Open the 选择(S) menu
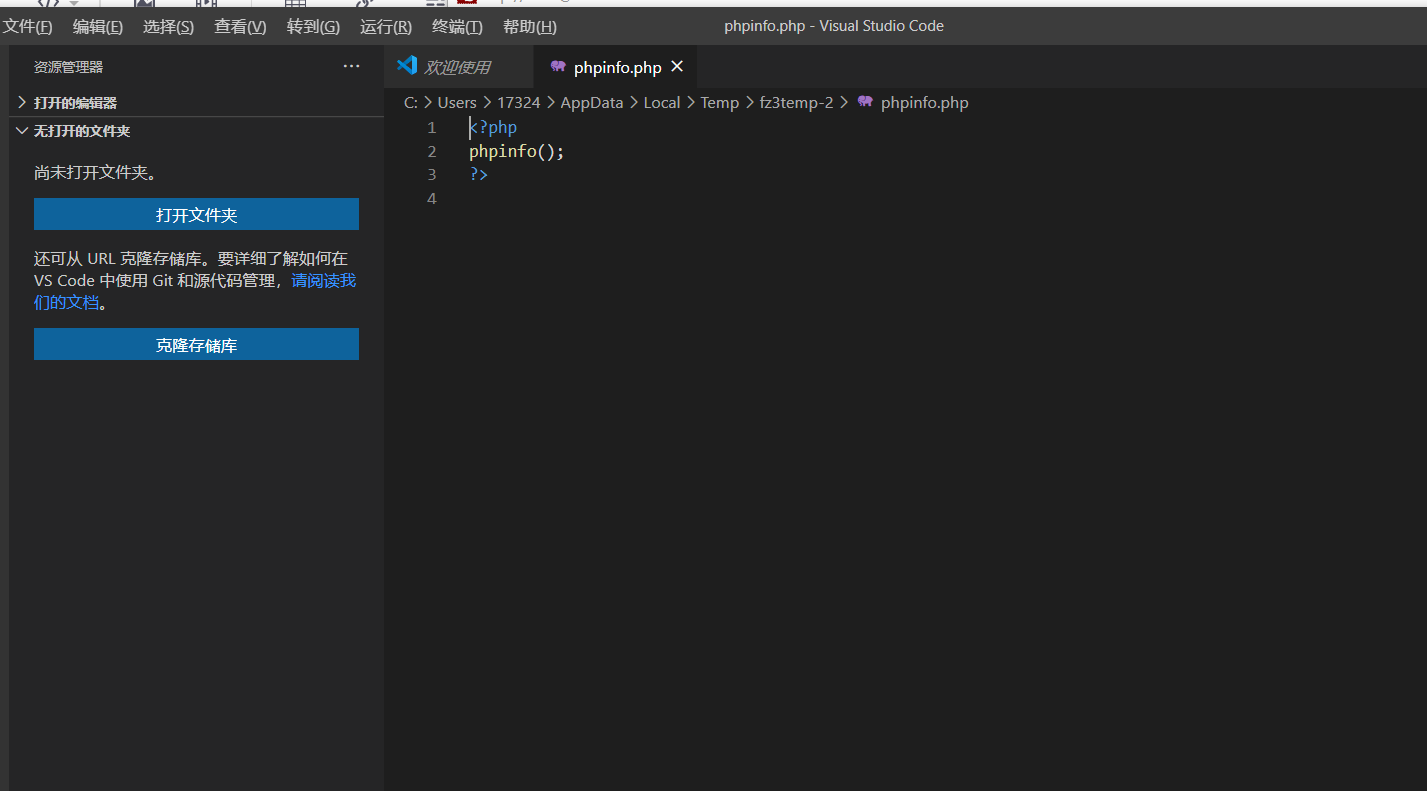This screenshot has height=791, width=1427. [168, 27]
